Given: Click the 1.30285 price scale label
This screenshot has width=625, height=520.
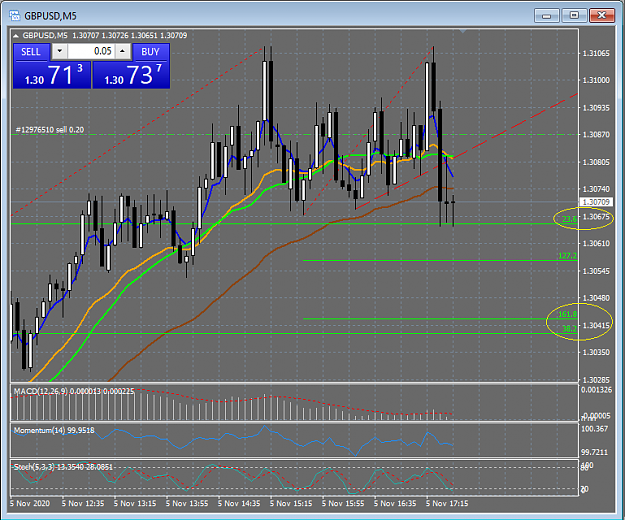Looking at the screenshot, I should click(596, 380).
